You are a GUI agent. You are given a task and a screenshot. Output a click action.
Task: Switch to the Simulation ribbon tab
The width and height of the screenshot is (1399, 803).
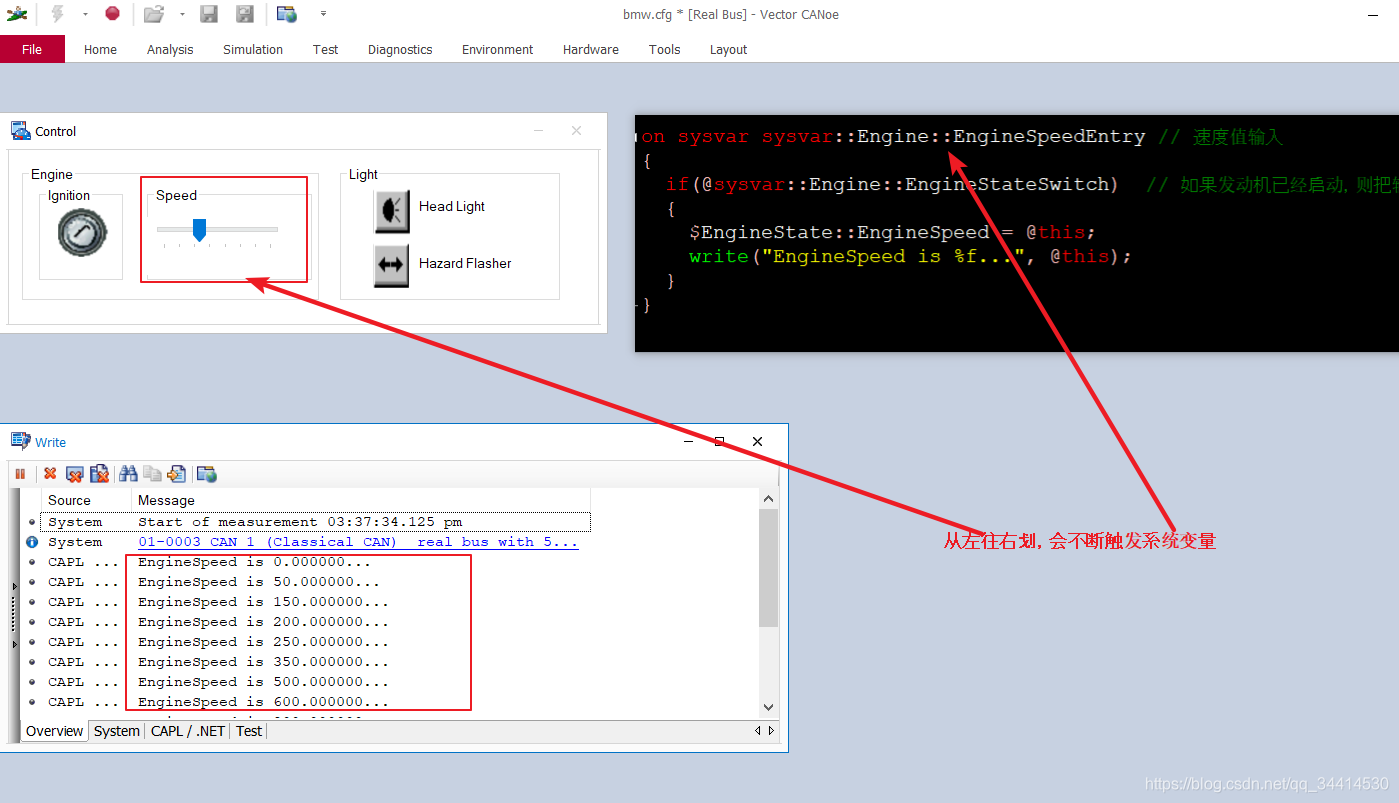coord(253,49)
